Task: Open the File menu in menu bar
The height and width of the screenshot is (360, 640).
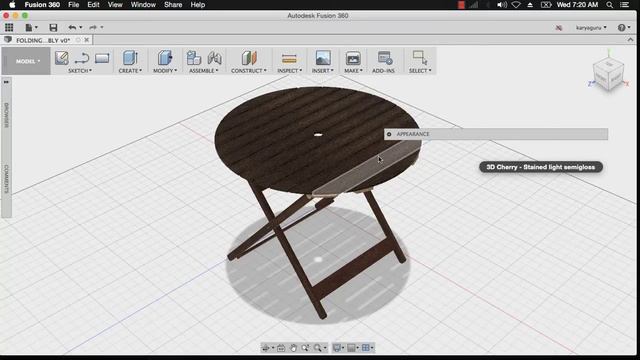Action: click(73, 5)
